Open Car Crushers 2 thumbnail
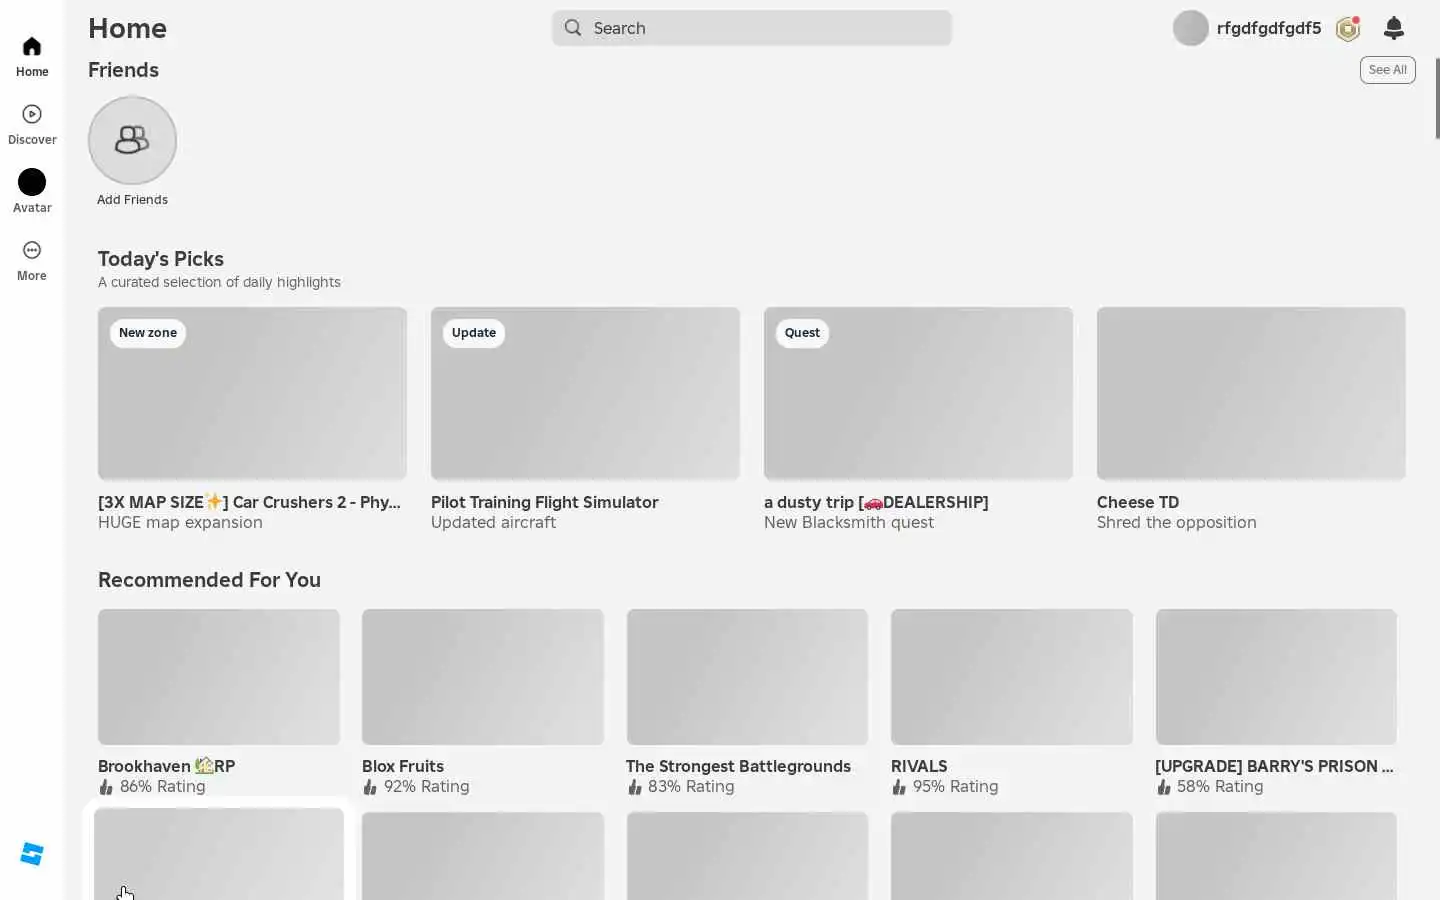The height and width of the screenshot is (900, 1440). click(x=252, y=393)
